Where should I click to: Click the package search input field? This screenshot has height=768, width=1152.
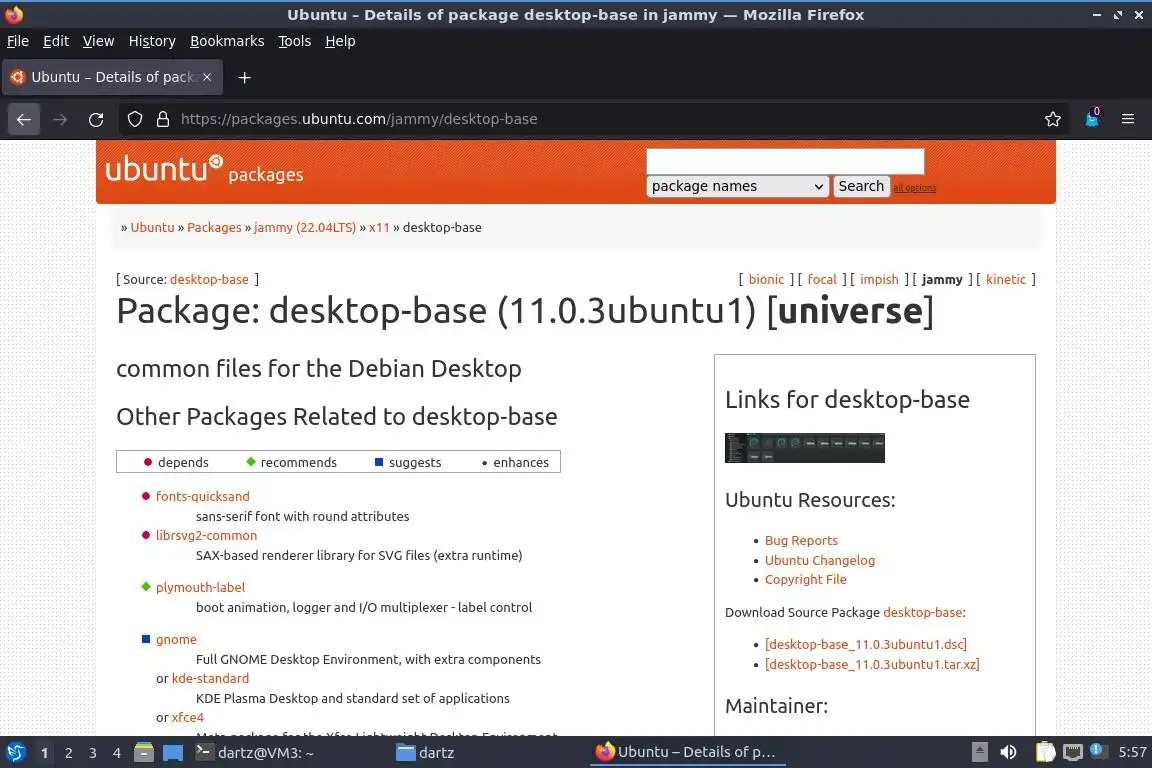[x=785, y=161]
